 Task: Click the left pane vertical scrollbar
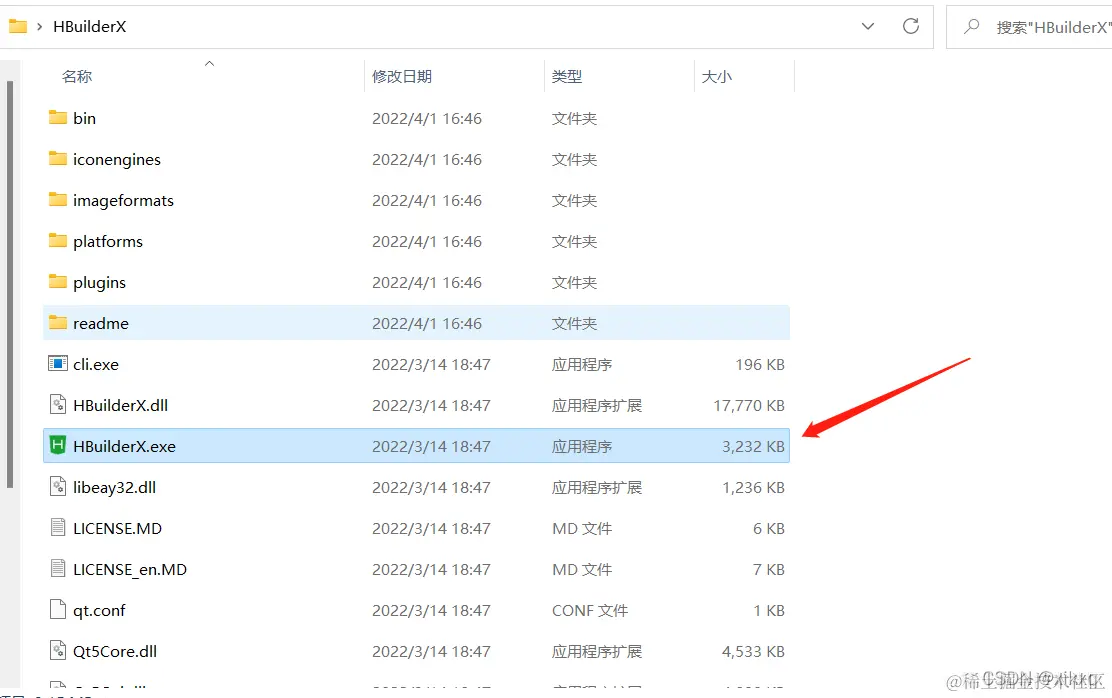[x=10, y=284]
